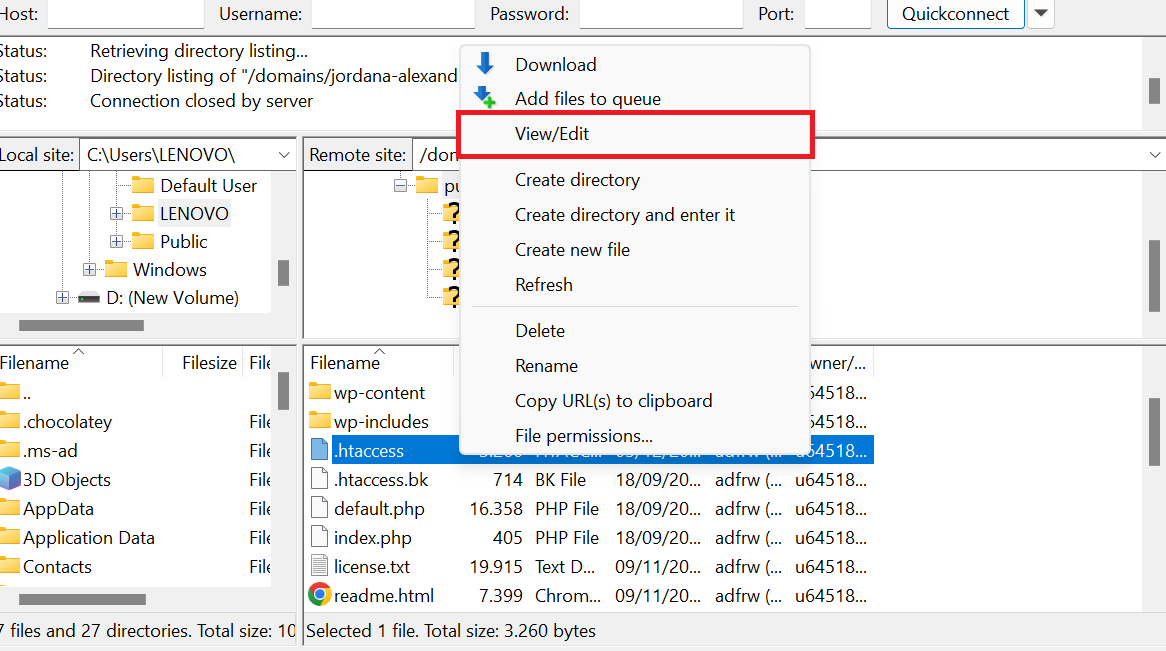The width and height of the screenshot is (1166, 651).
Task: Open the wp-includes folder icon
Action: click(321, 421)
